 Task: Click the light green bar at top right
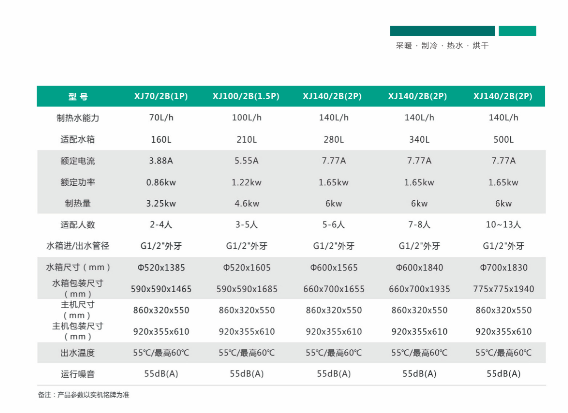[x=517, y=31]
